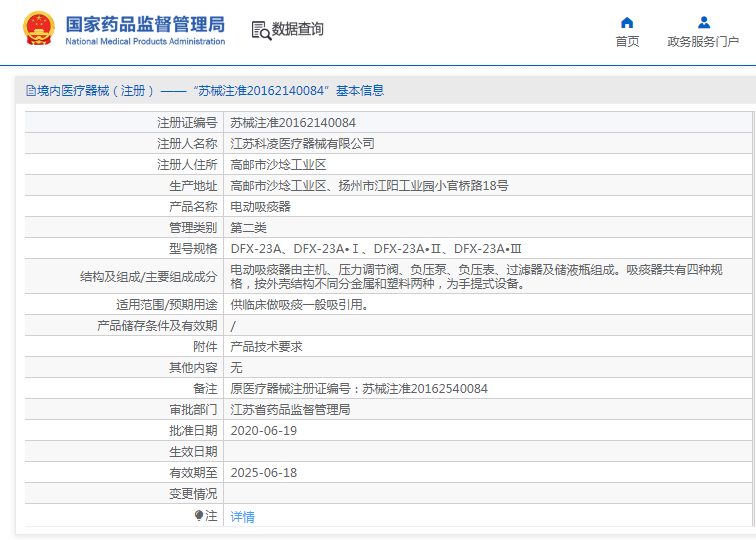Select expiry date 2025-06-18
Viewport: 756px width, 540px height.
coord(264,472)
